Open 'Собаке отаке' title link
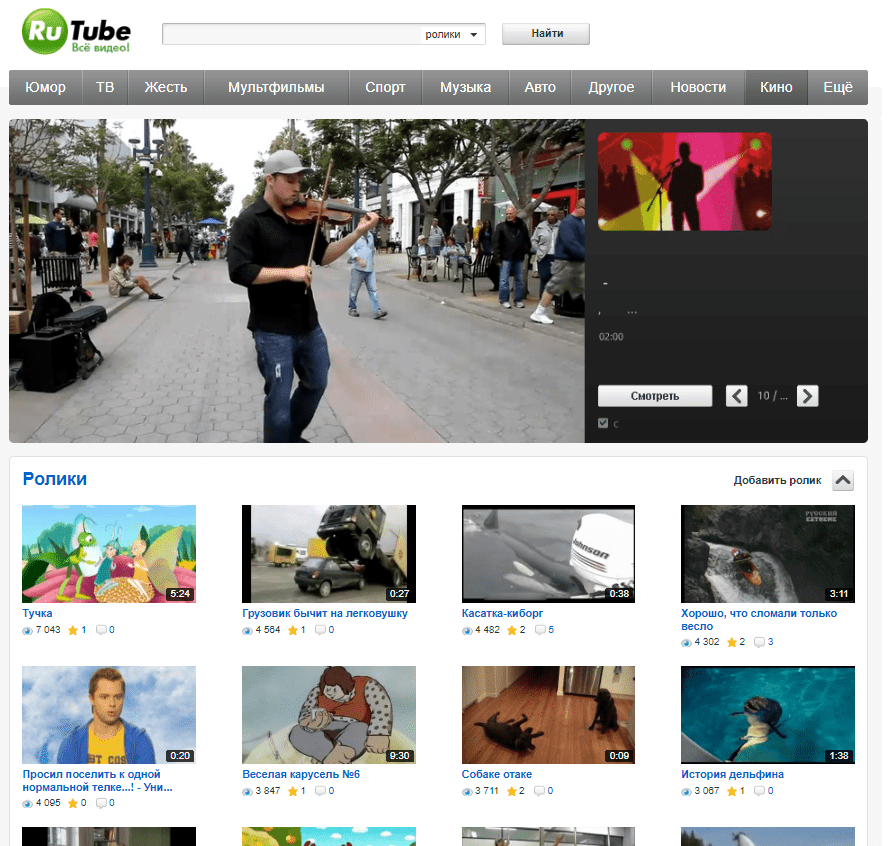 (497, 775)
